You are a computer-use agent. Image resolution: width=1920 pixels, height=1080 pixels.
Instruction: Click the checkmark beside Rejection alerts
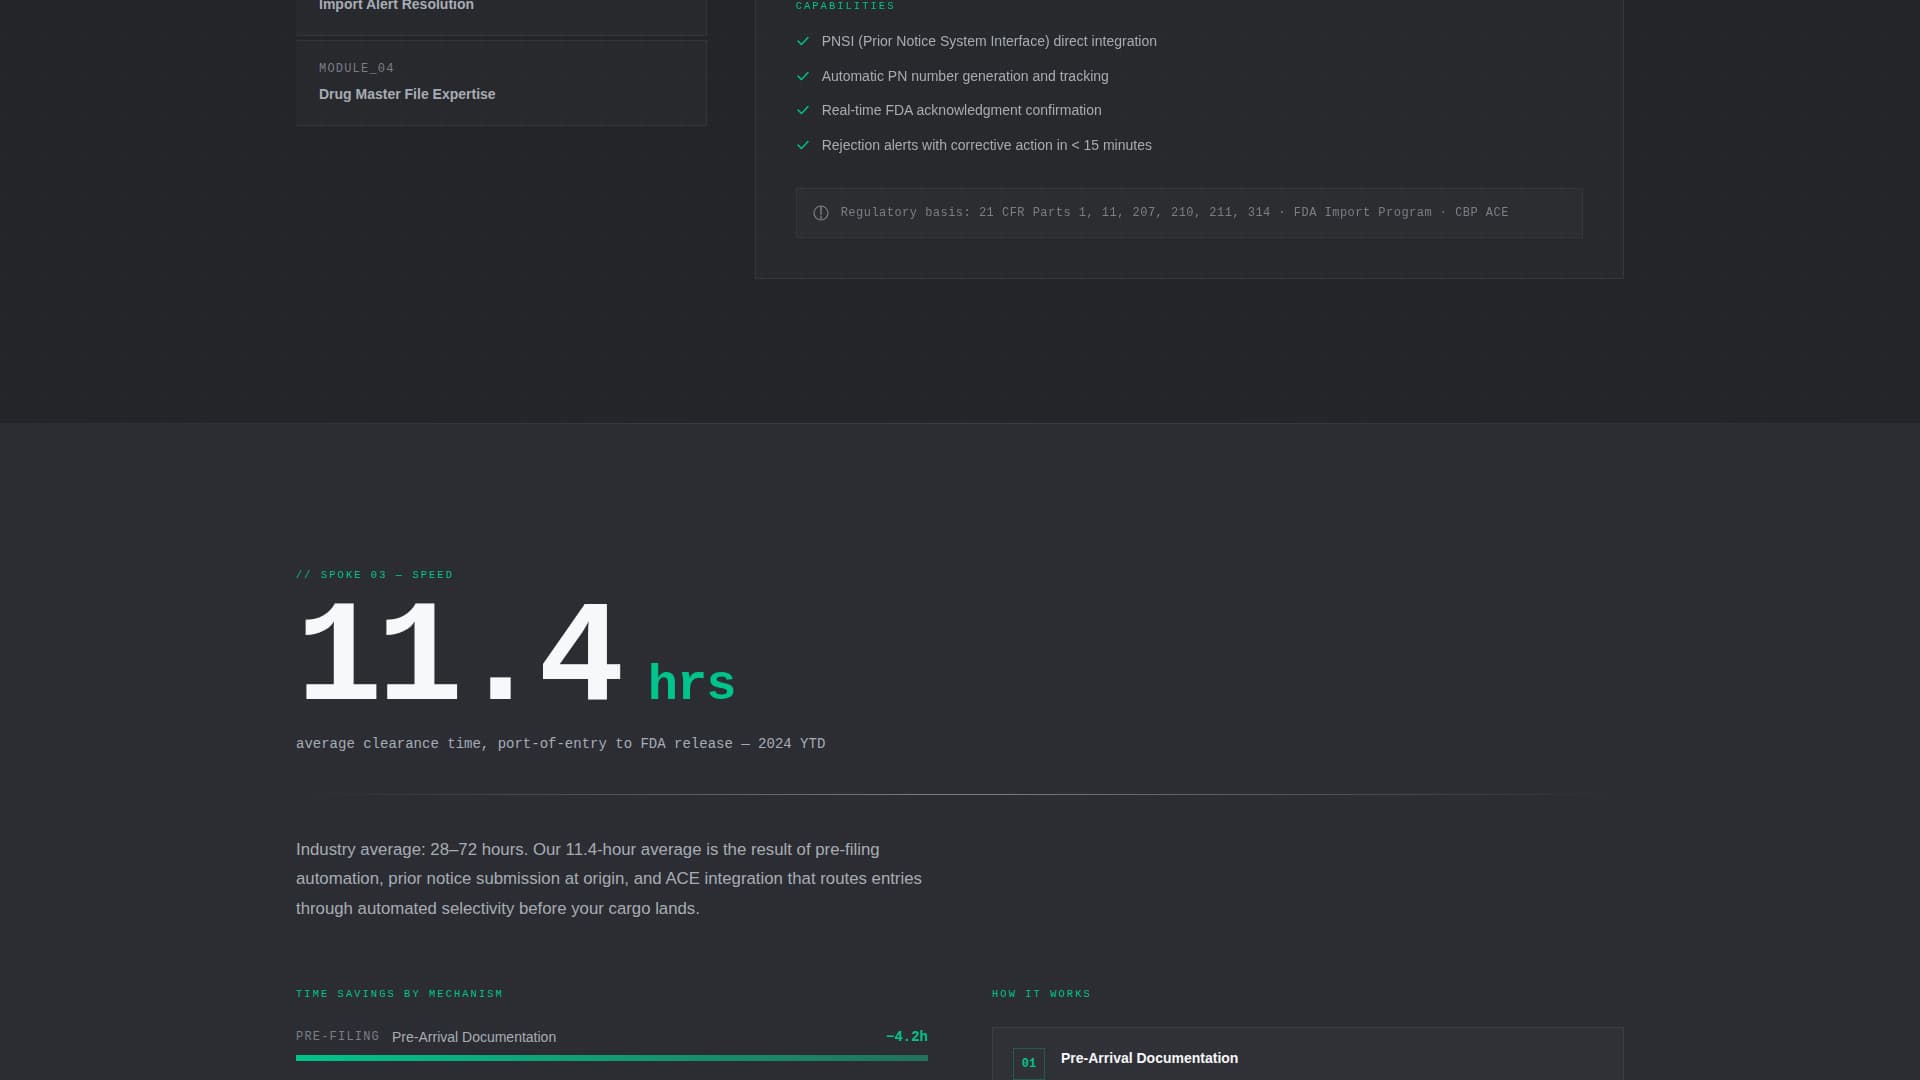(x=802, y=145)
